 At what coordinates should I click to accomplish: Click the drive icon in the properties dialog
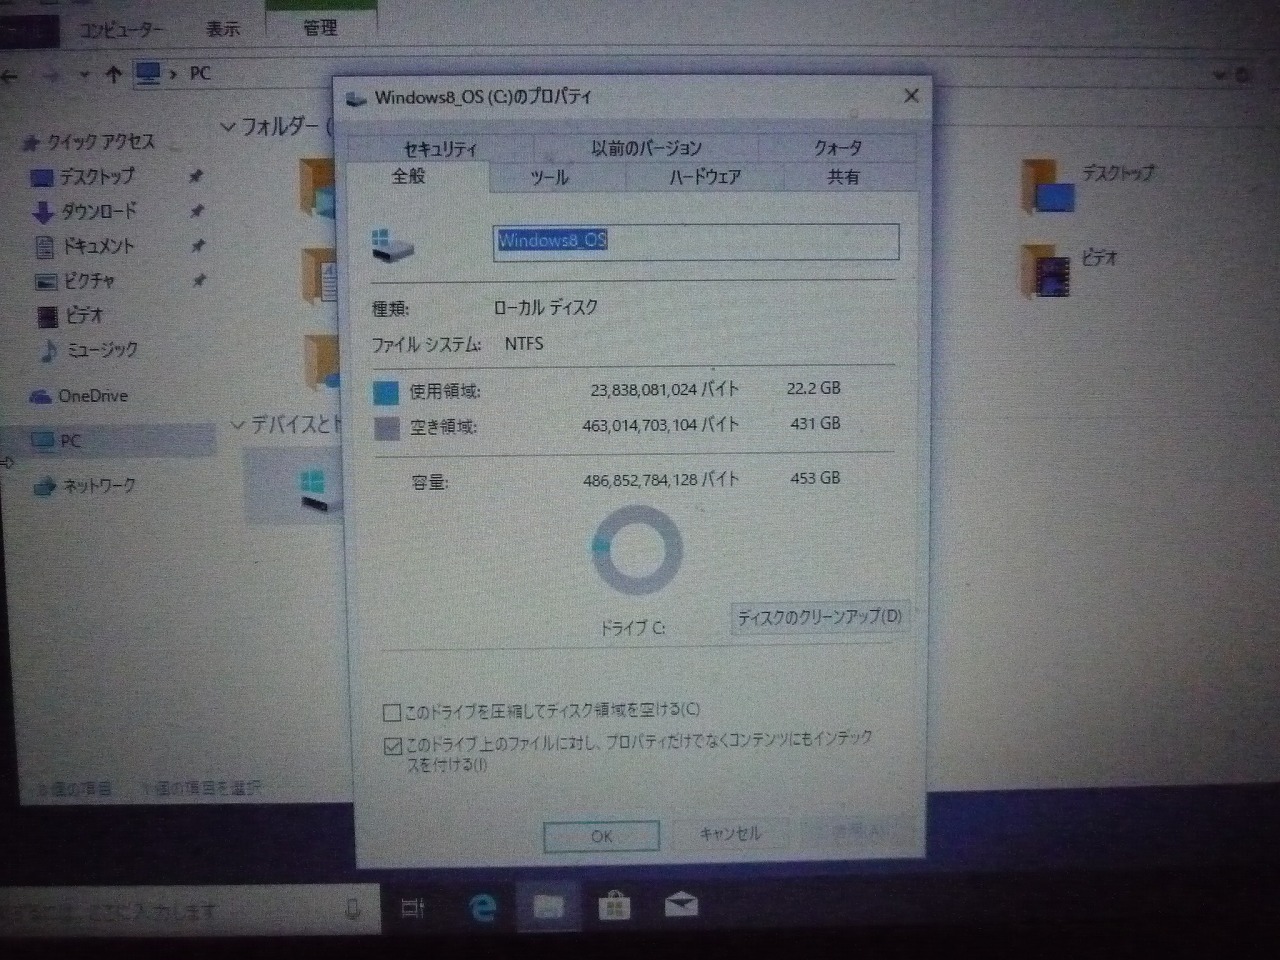(392, 244)
